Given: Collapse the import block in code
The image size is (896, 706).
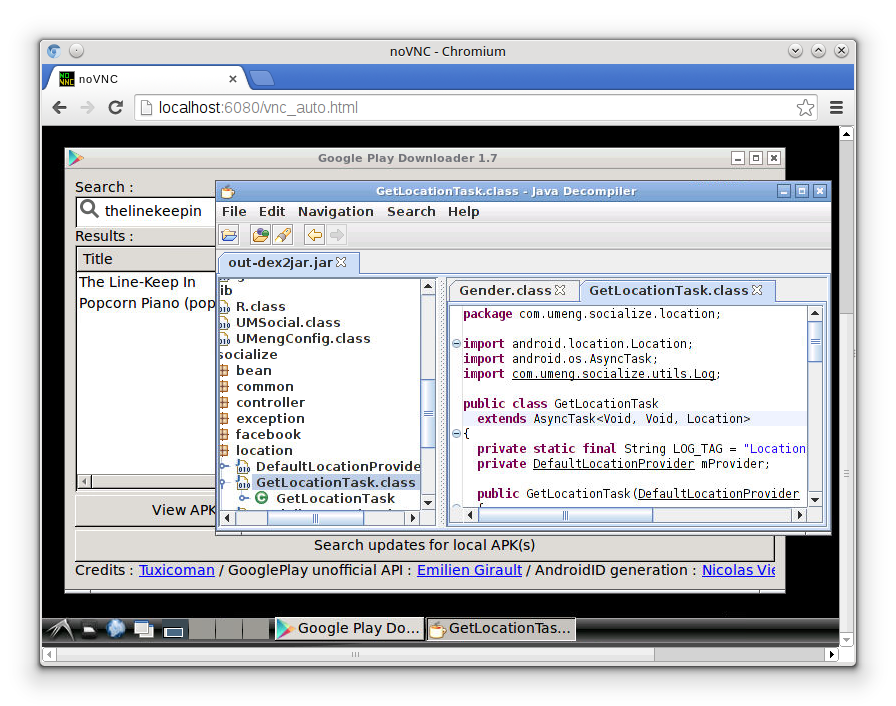Looking at the screenshot, I should tap(456, 344).
